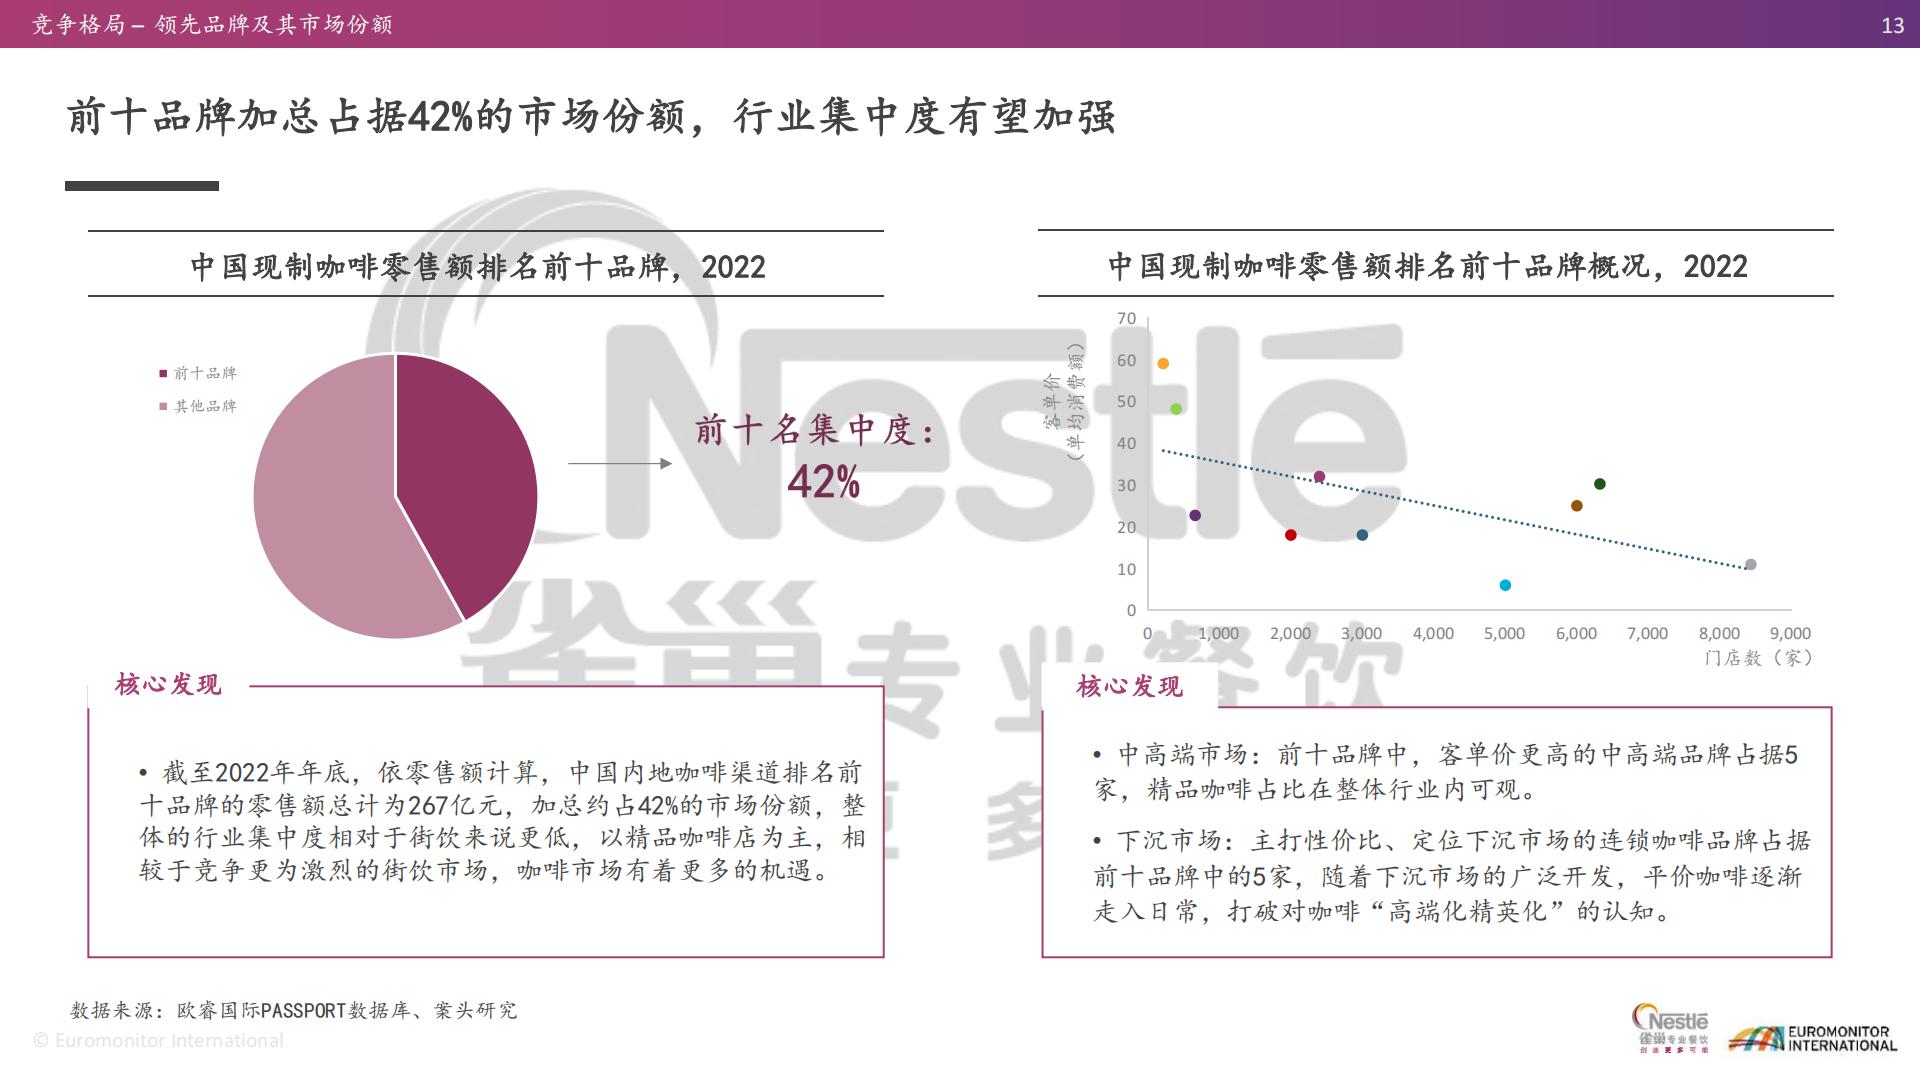
Task: Select the dark green scatter point
Action: 1599,484
